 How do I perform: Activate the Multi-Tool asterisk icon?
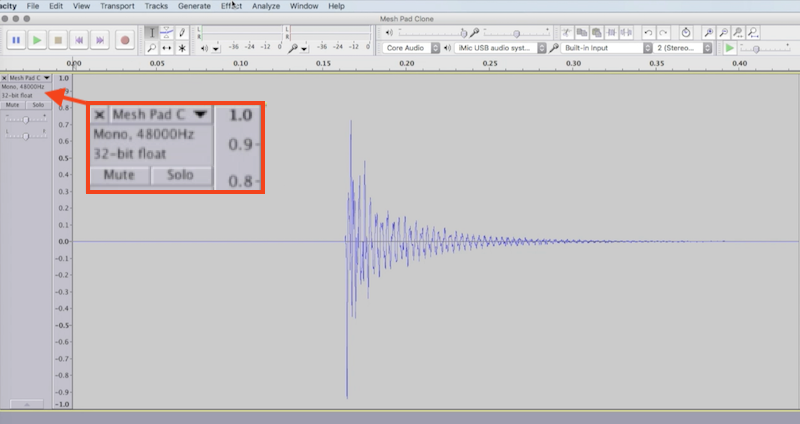[x=182, y=48]
